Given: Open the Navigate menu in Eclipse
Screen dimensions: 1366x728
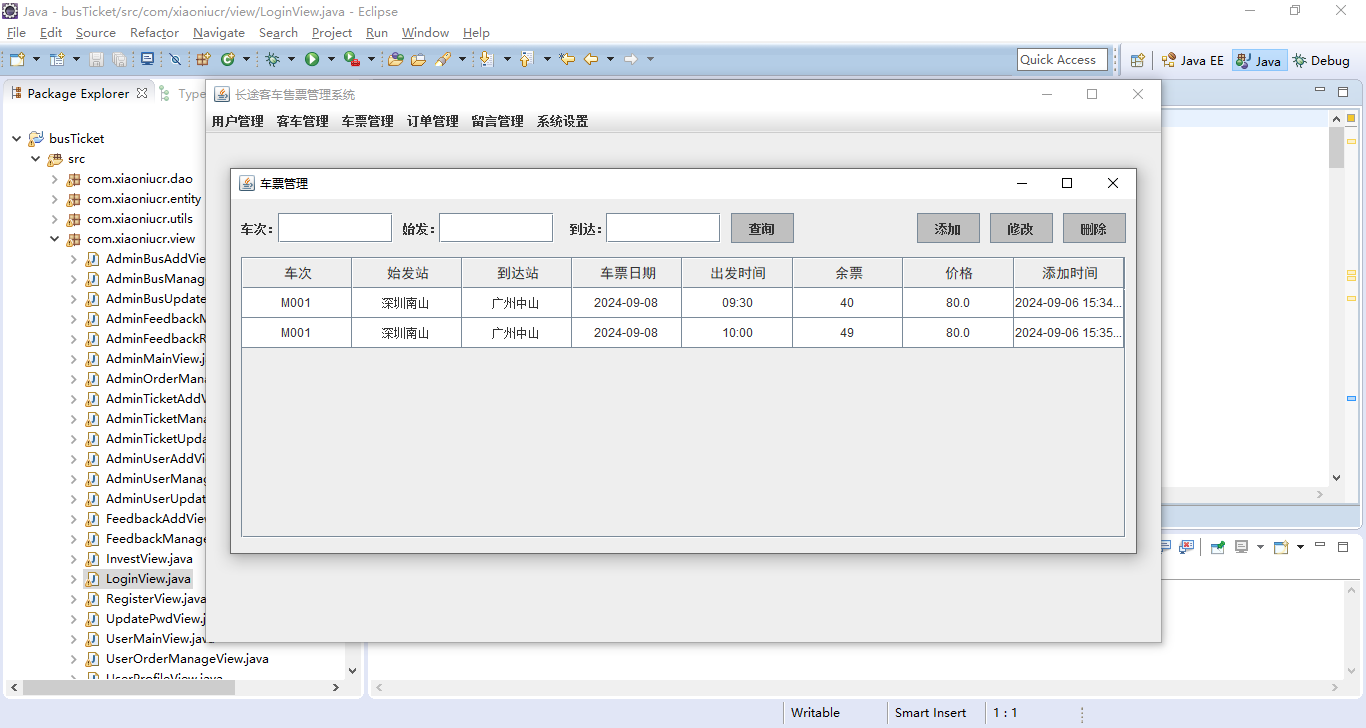Looking at the screenshot, I should pos(219,33).
